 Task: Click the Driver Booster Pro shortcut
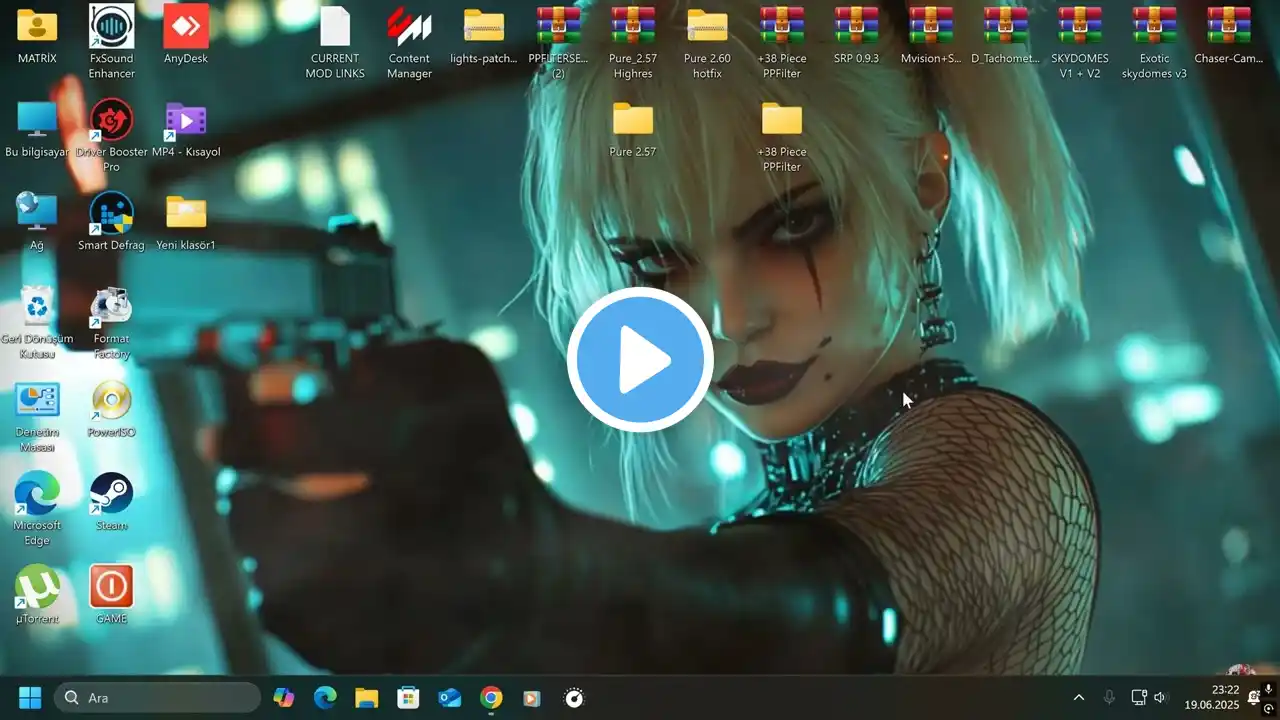(111, 120)
